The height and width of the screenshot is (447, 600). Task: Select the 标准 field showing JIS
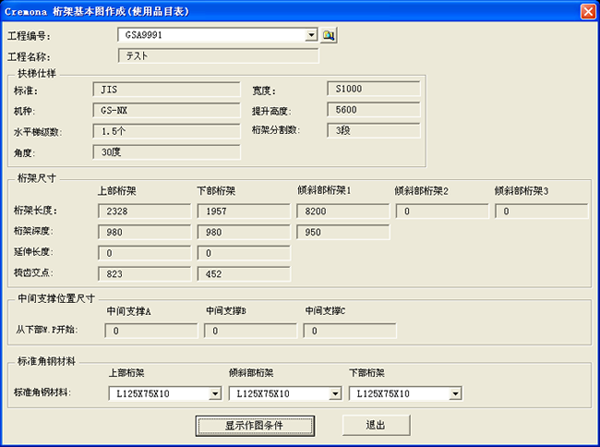pyautogui.click(x=165, y=90)
